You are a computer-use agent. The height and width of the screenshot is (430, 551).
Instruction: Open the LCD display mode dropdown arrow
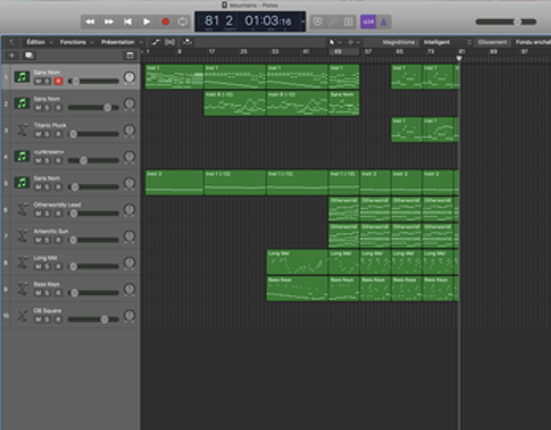tap(303, 22)
